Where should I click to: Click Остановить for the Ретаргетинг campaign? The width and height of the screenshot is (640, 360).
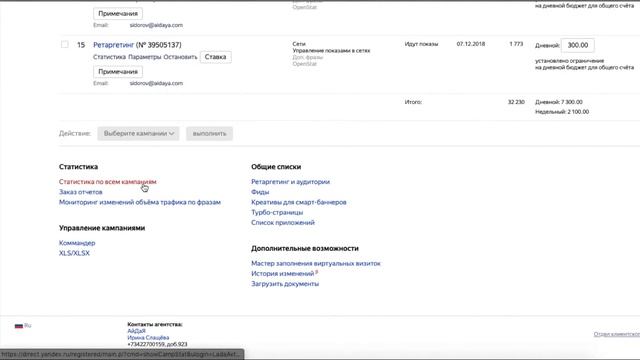180,57
